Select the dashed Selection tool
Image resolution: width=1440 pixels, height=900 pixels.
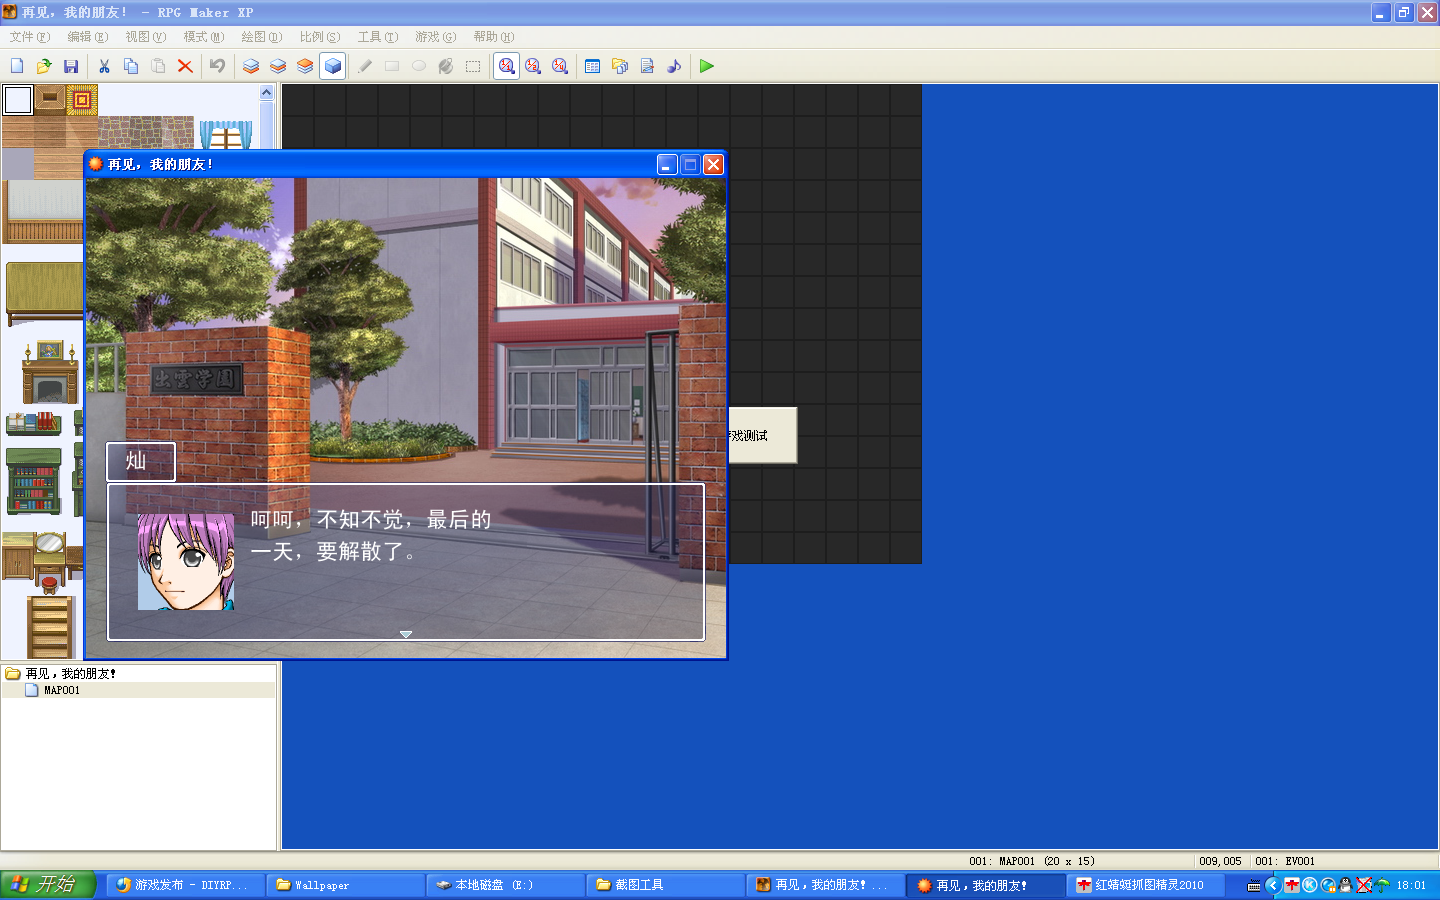coord(473,66)
